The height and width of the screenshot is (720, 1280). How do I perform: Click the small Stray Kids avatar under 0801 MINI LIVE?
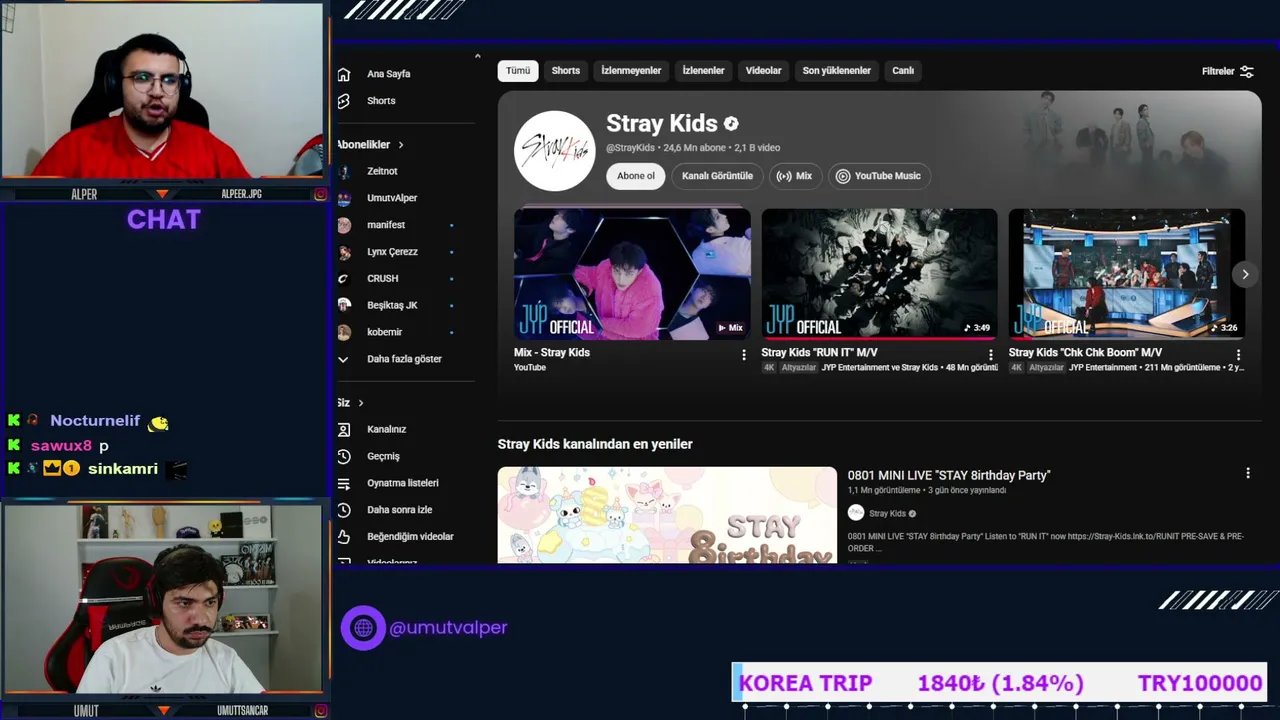pos(856,513)
